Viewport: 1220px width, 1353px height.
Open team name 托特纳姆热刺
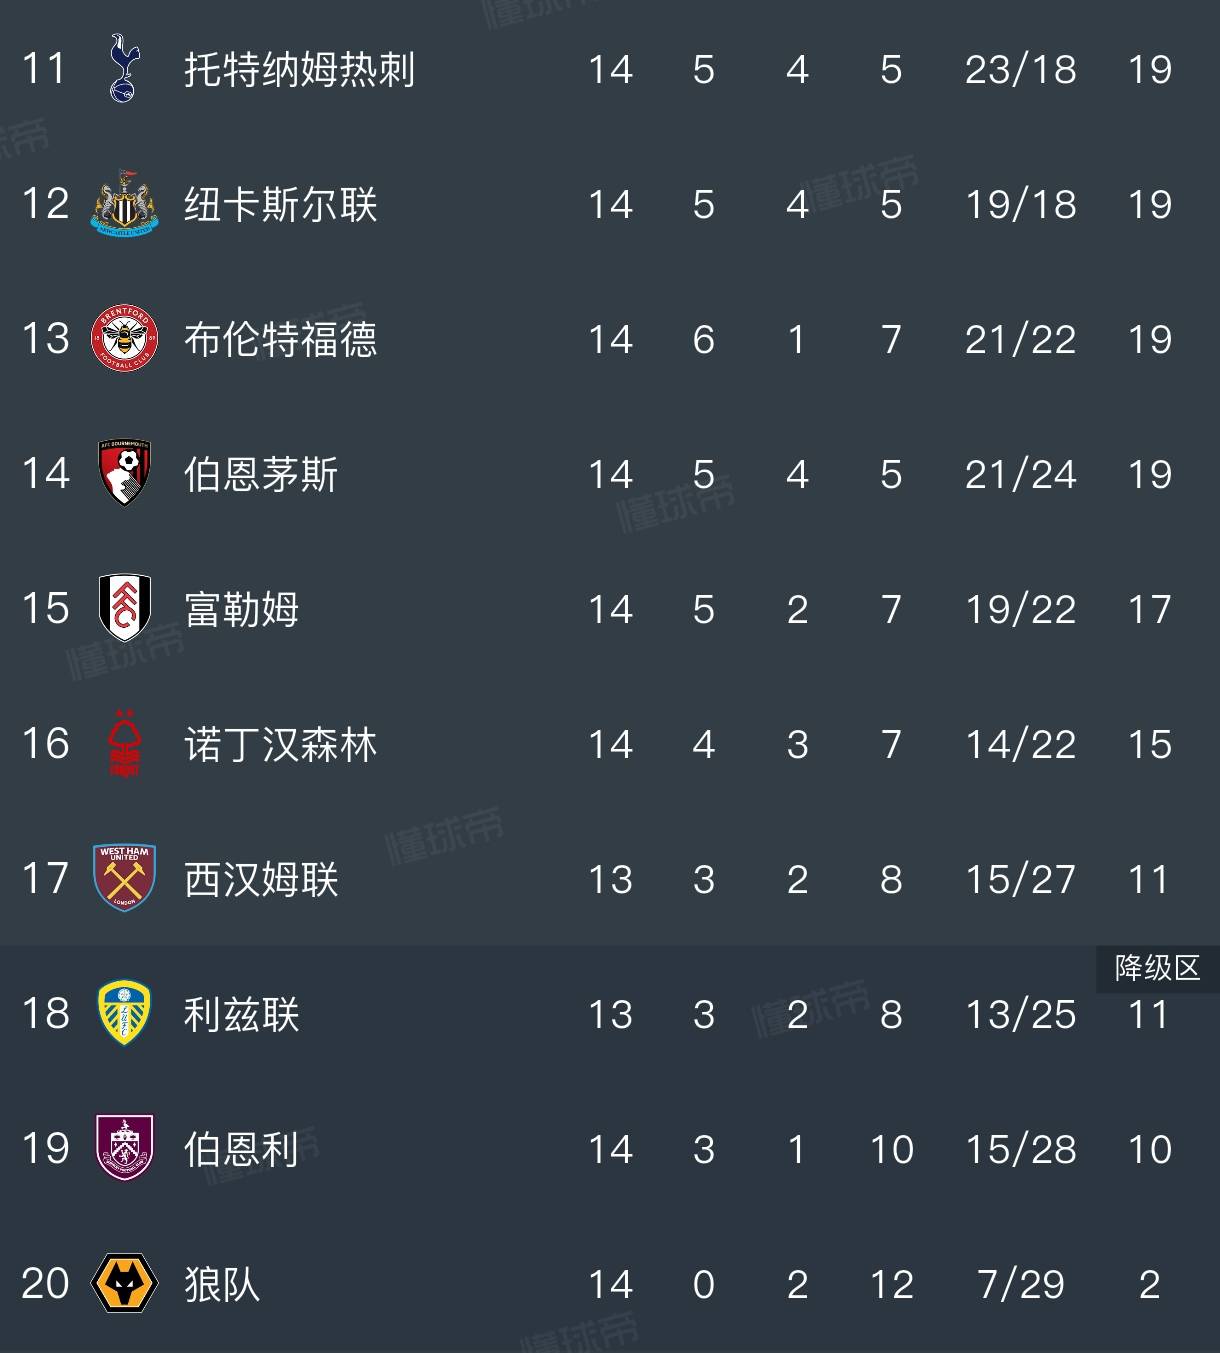[299, 70]
